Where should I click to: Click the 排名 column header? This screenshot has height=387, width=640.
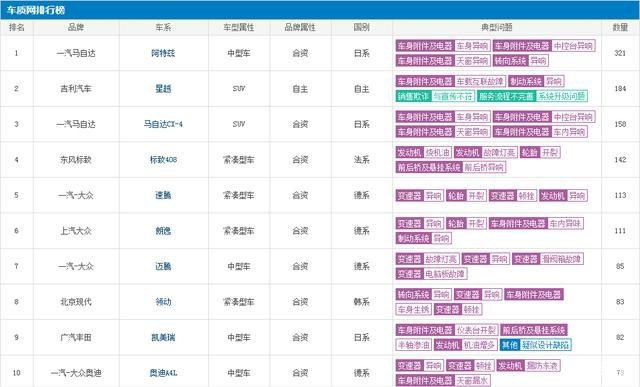[x=17, y=27]
